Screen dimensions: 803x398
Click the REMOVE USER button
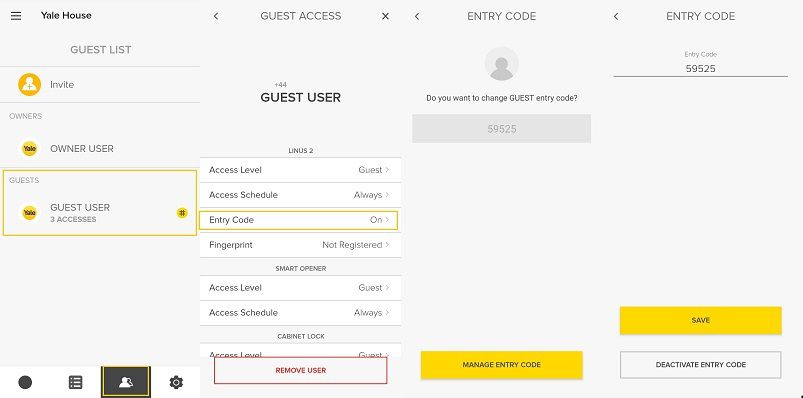[x=301, y=370]
